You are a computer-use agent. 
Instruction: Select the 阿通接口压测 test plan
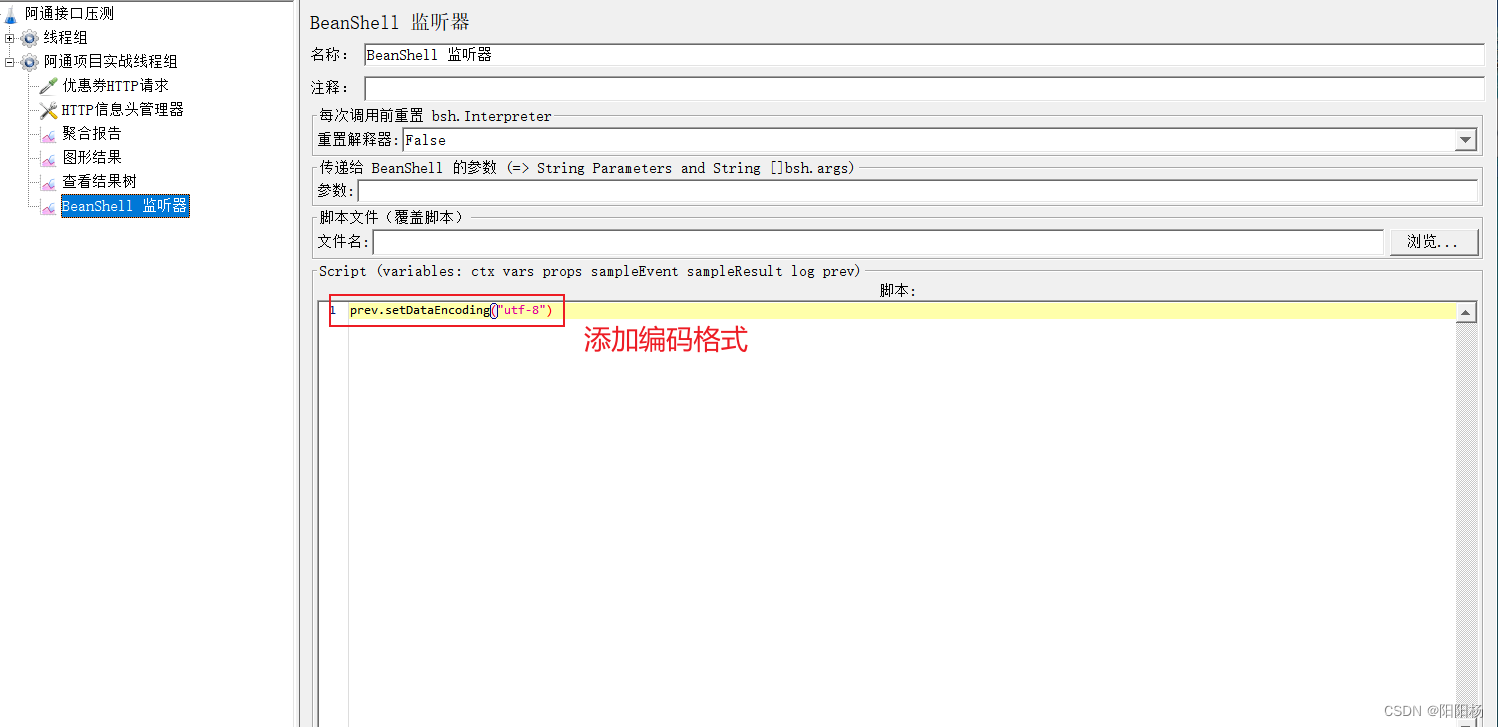(69, 14)
